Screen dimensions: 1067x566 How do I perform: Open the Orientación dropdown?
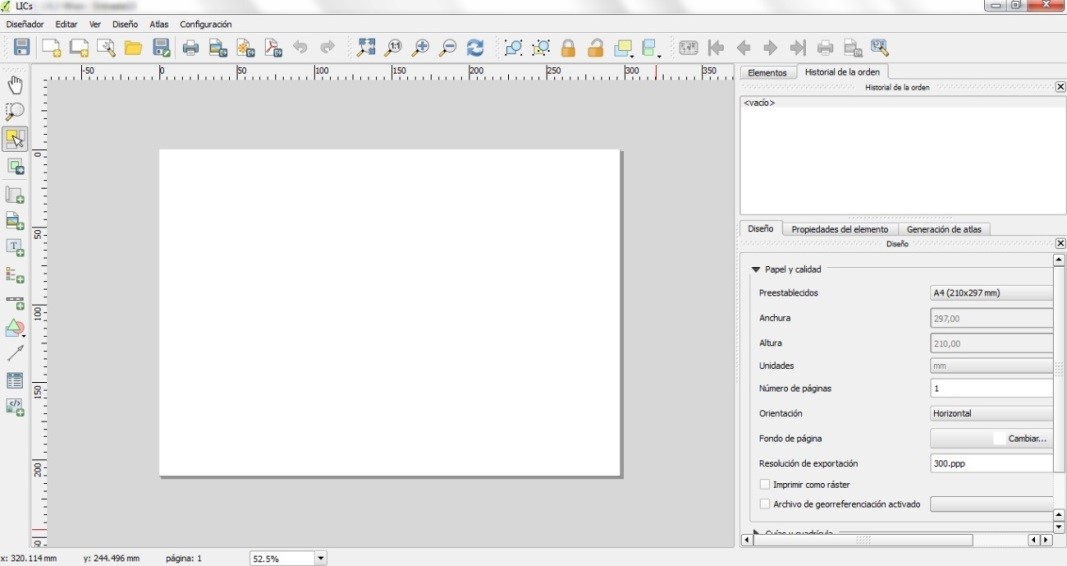pos(991,413)
